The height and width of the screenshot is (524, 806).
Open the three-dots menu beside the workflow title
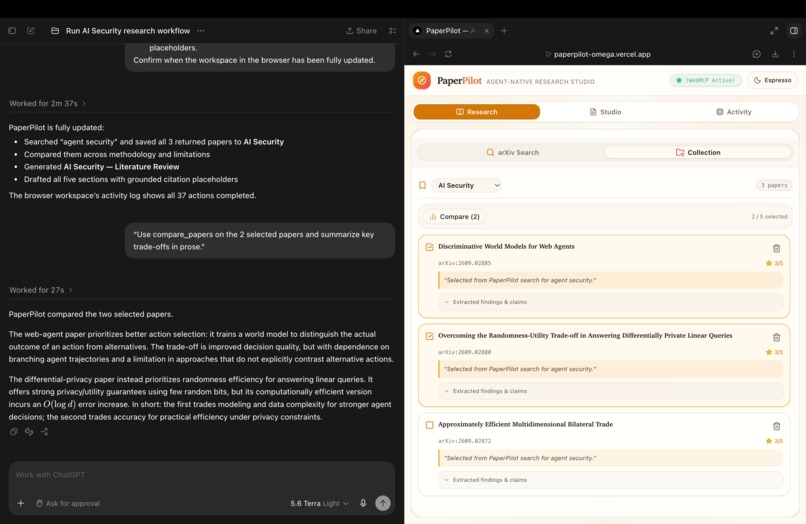point(201,31)
